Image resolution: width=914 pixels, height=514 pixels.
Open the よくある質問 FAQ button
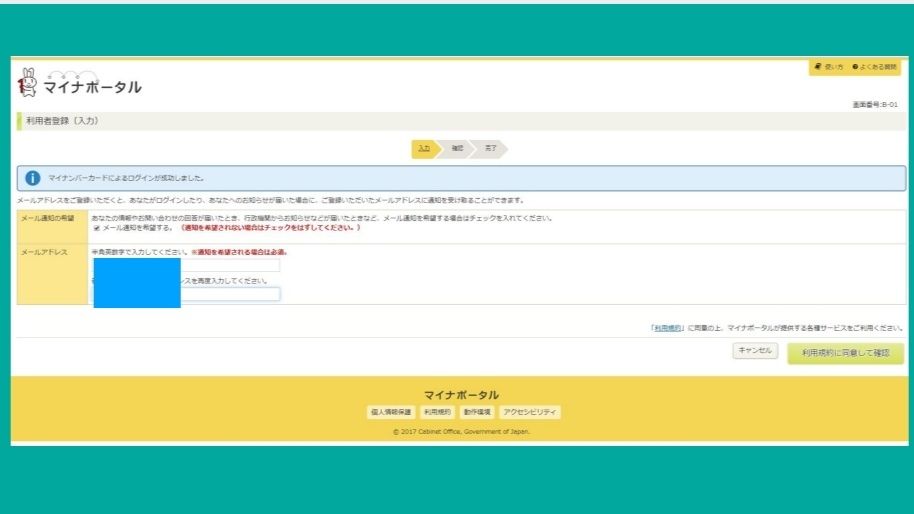tap(875, 67)
